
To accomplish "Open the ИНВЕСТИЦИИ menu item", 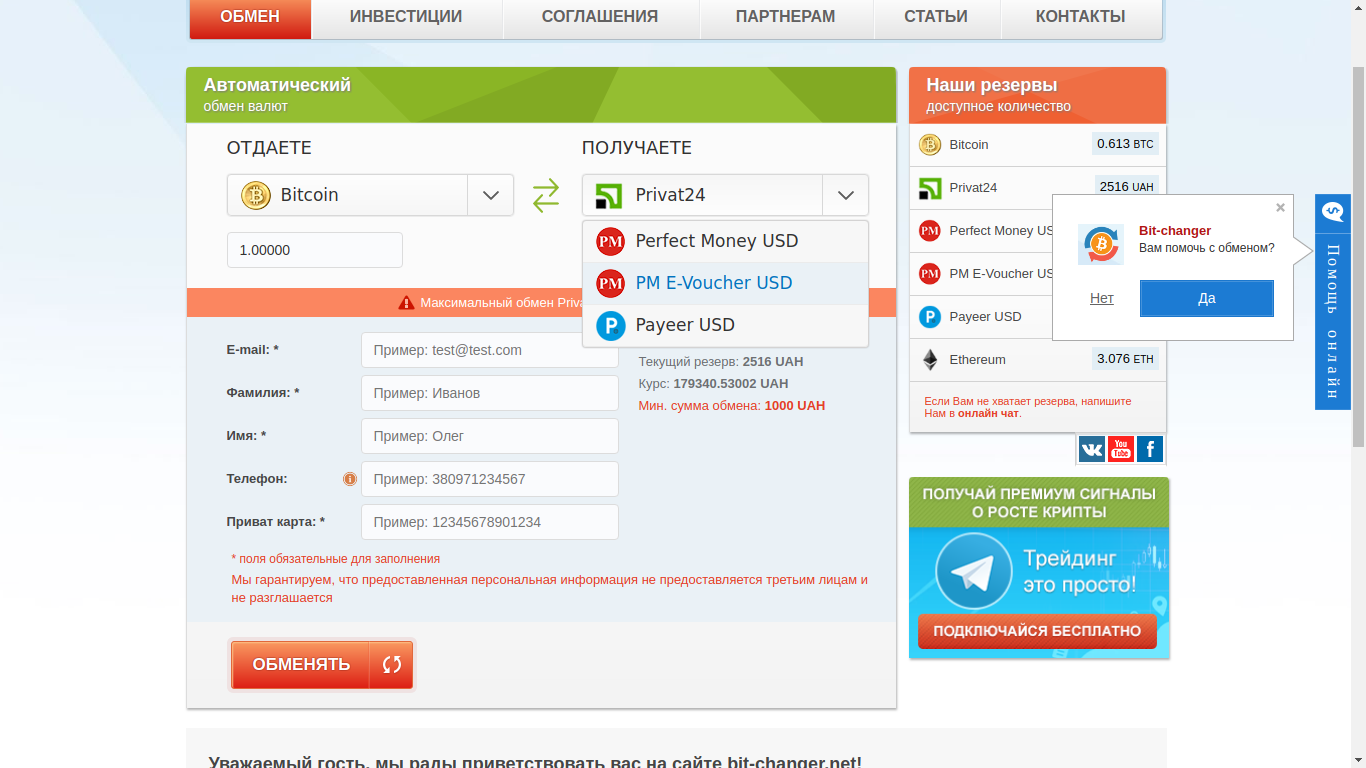I will point(406,18).
